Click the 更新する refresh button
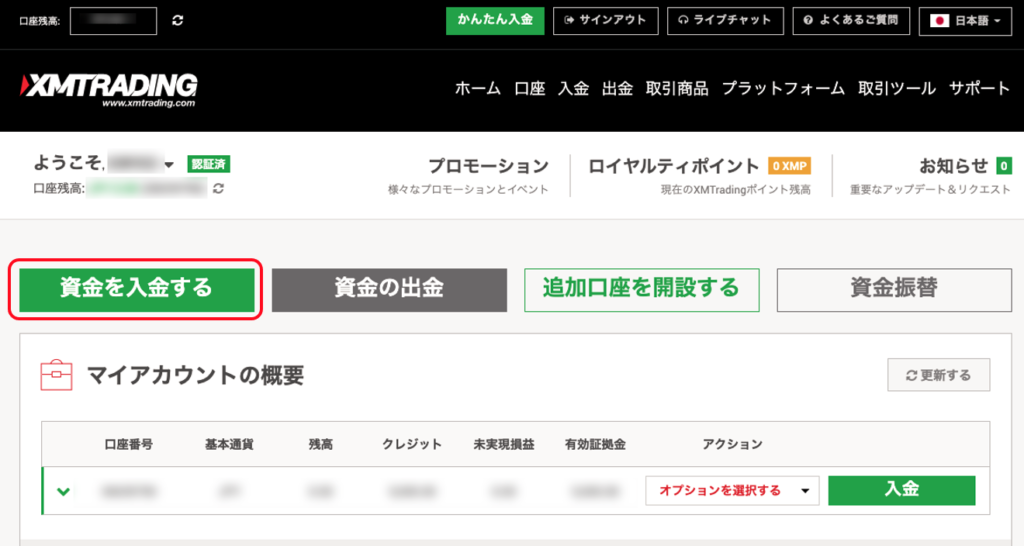This screenshot has width=1024, height=546. 938,375
